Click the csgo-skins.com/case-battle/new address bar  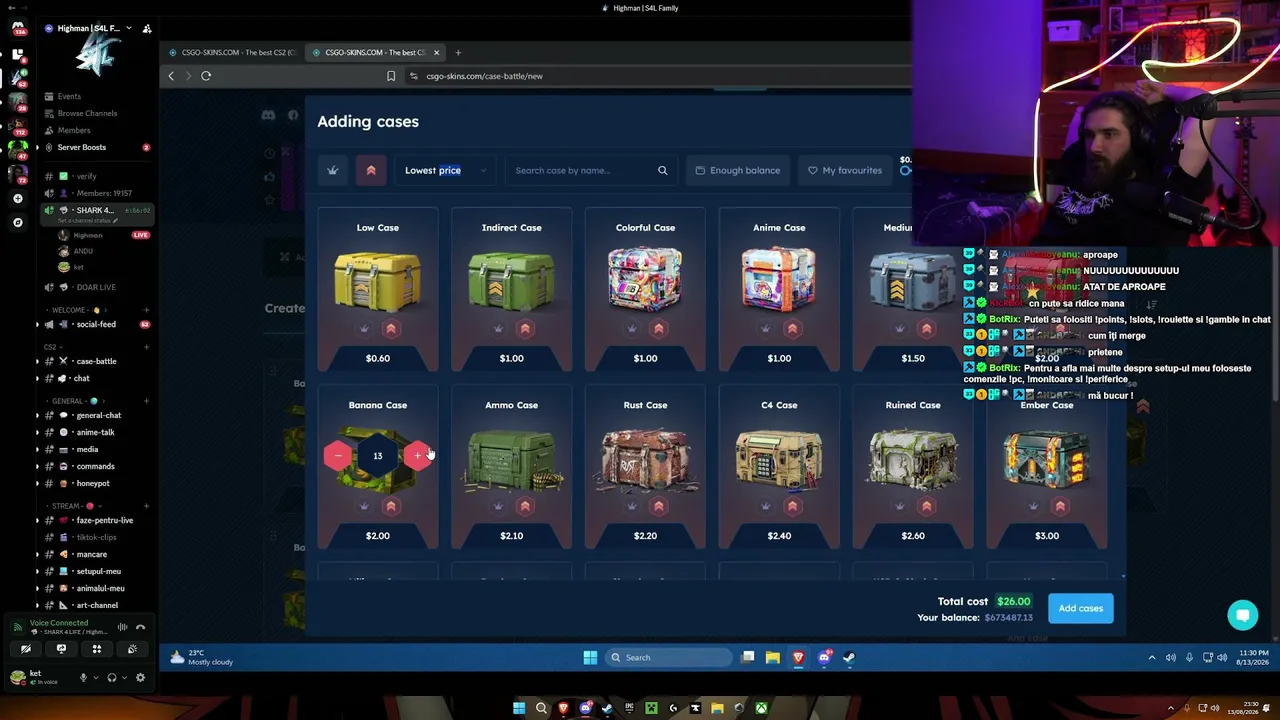[x=660, y=76]
